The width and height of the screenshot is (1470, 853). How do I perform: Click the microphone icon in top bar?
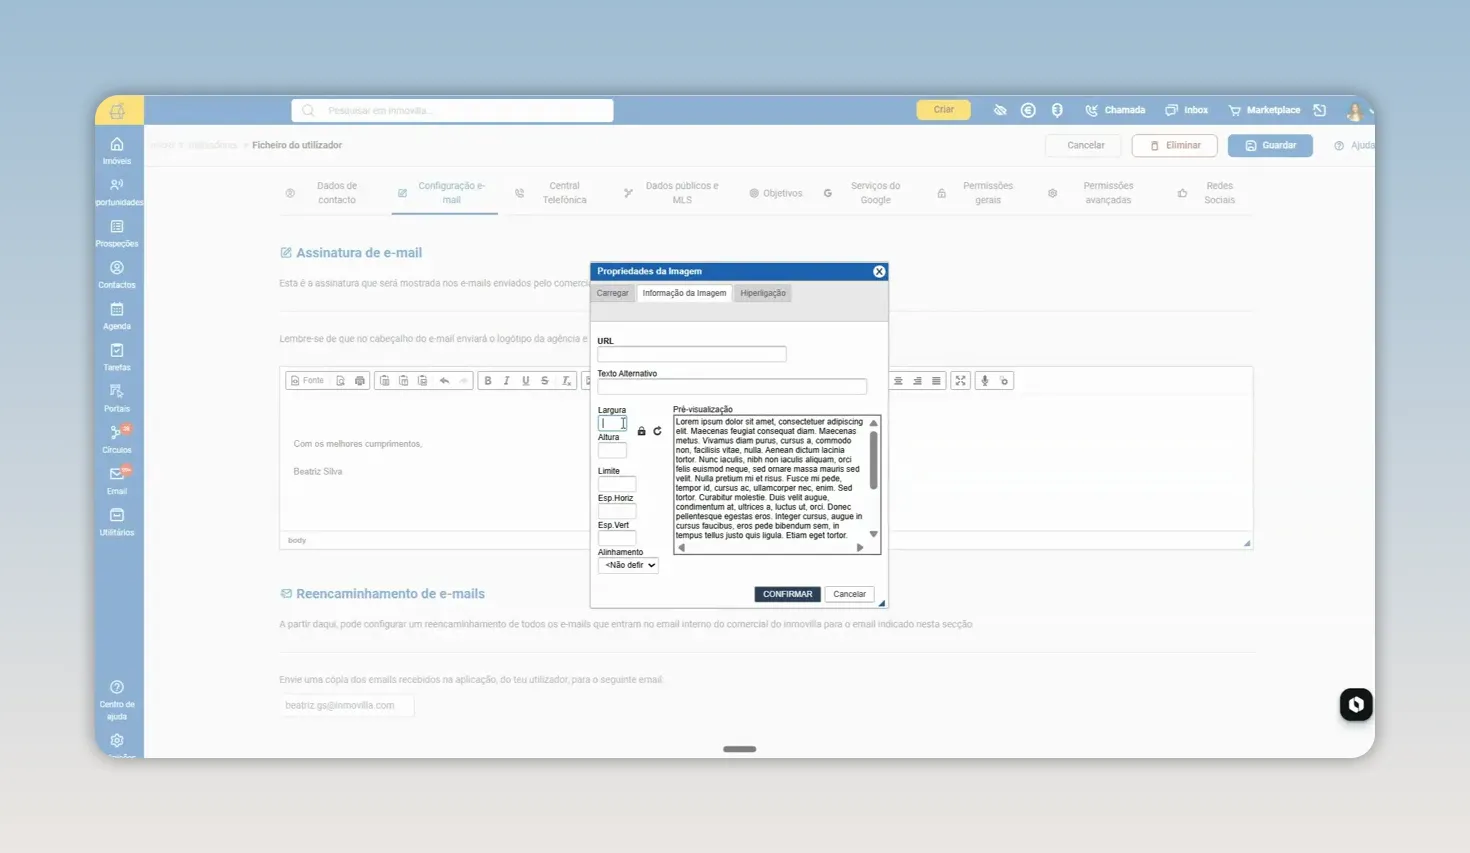point(1057,110)
